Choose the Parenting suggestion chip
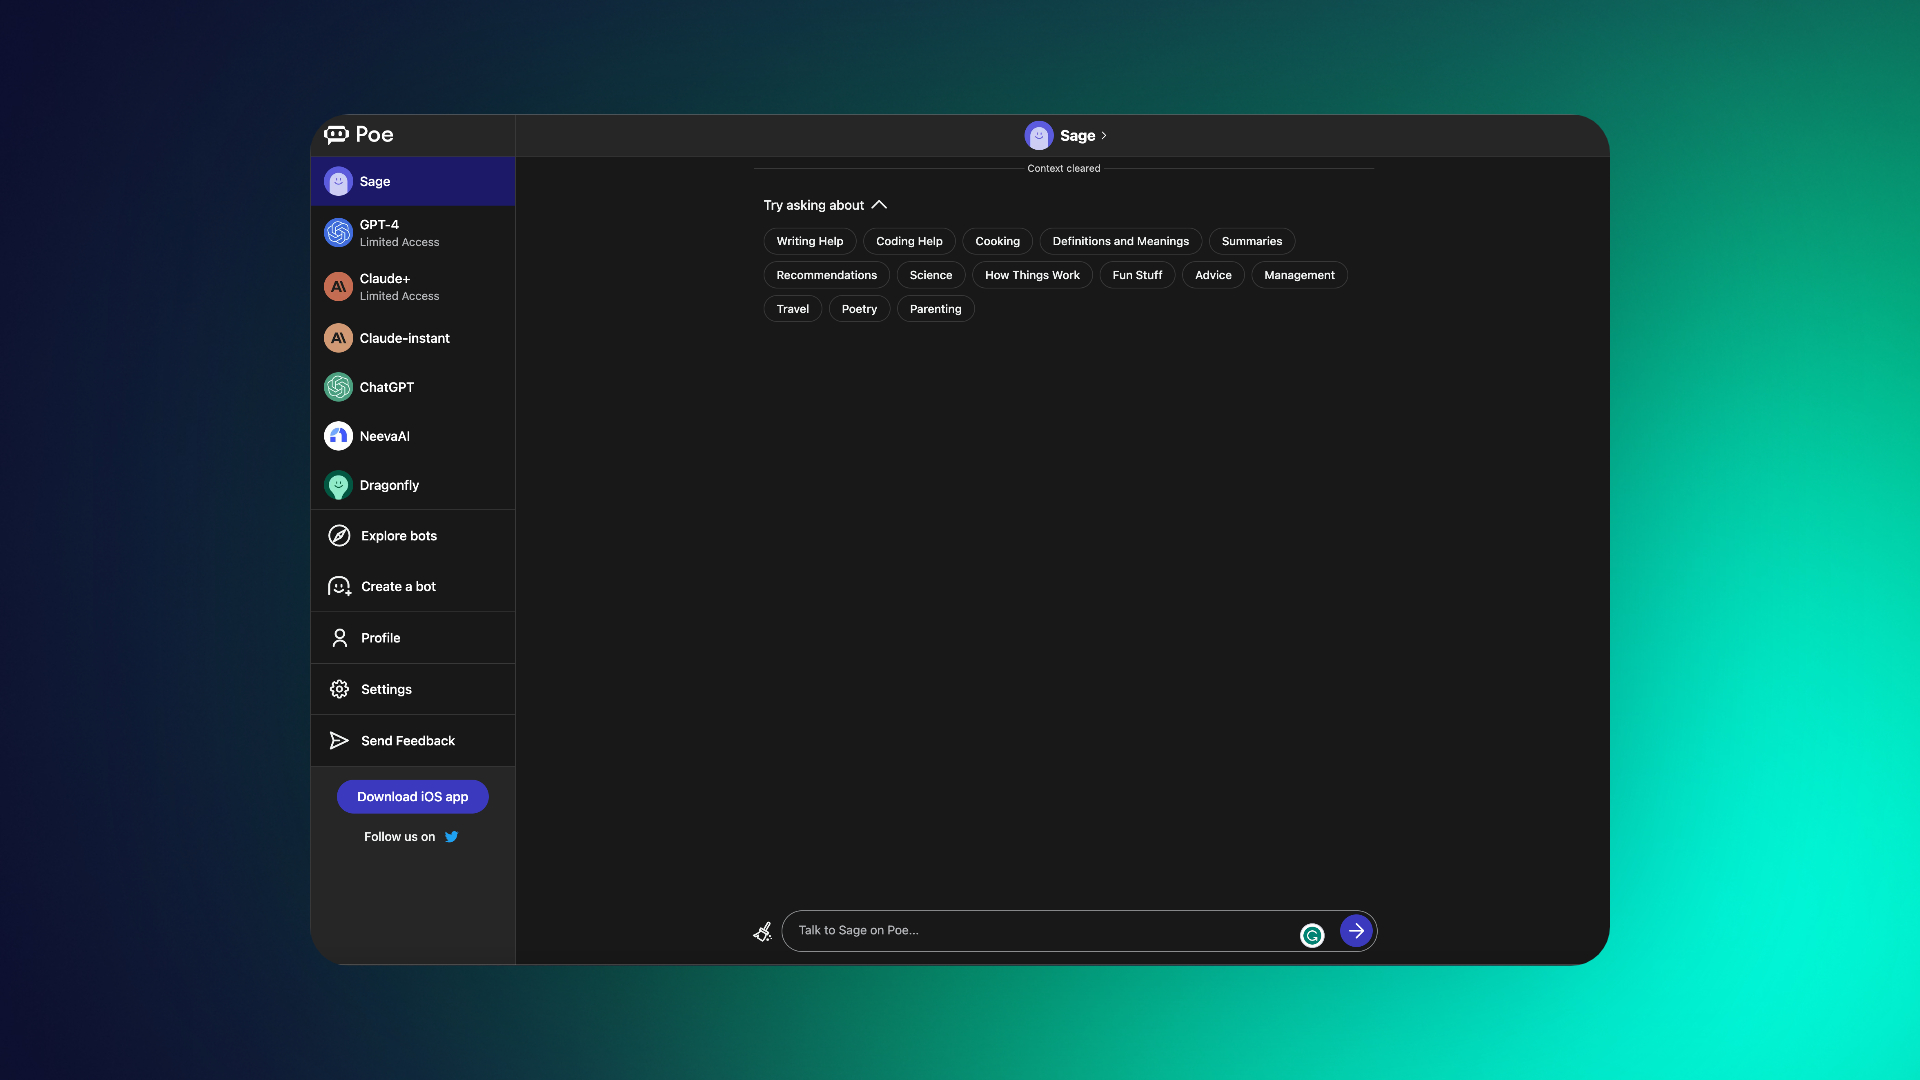This screenshot has height=1080, width=1920. tap(936, 309)
